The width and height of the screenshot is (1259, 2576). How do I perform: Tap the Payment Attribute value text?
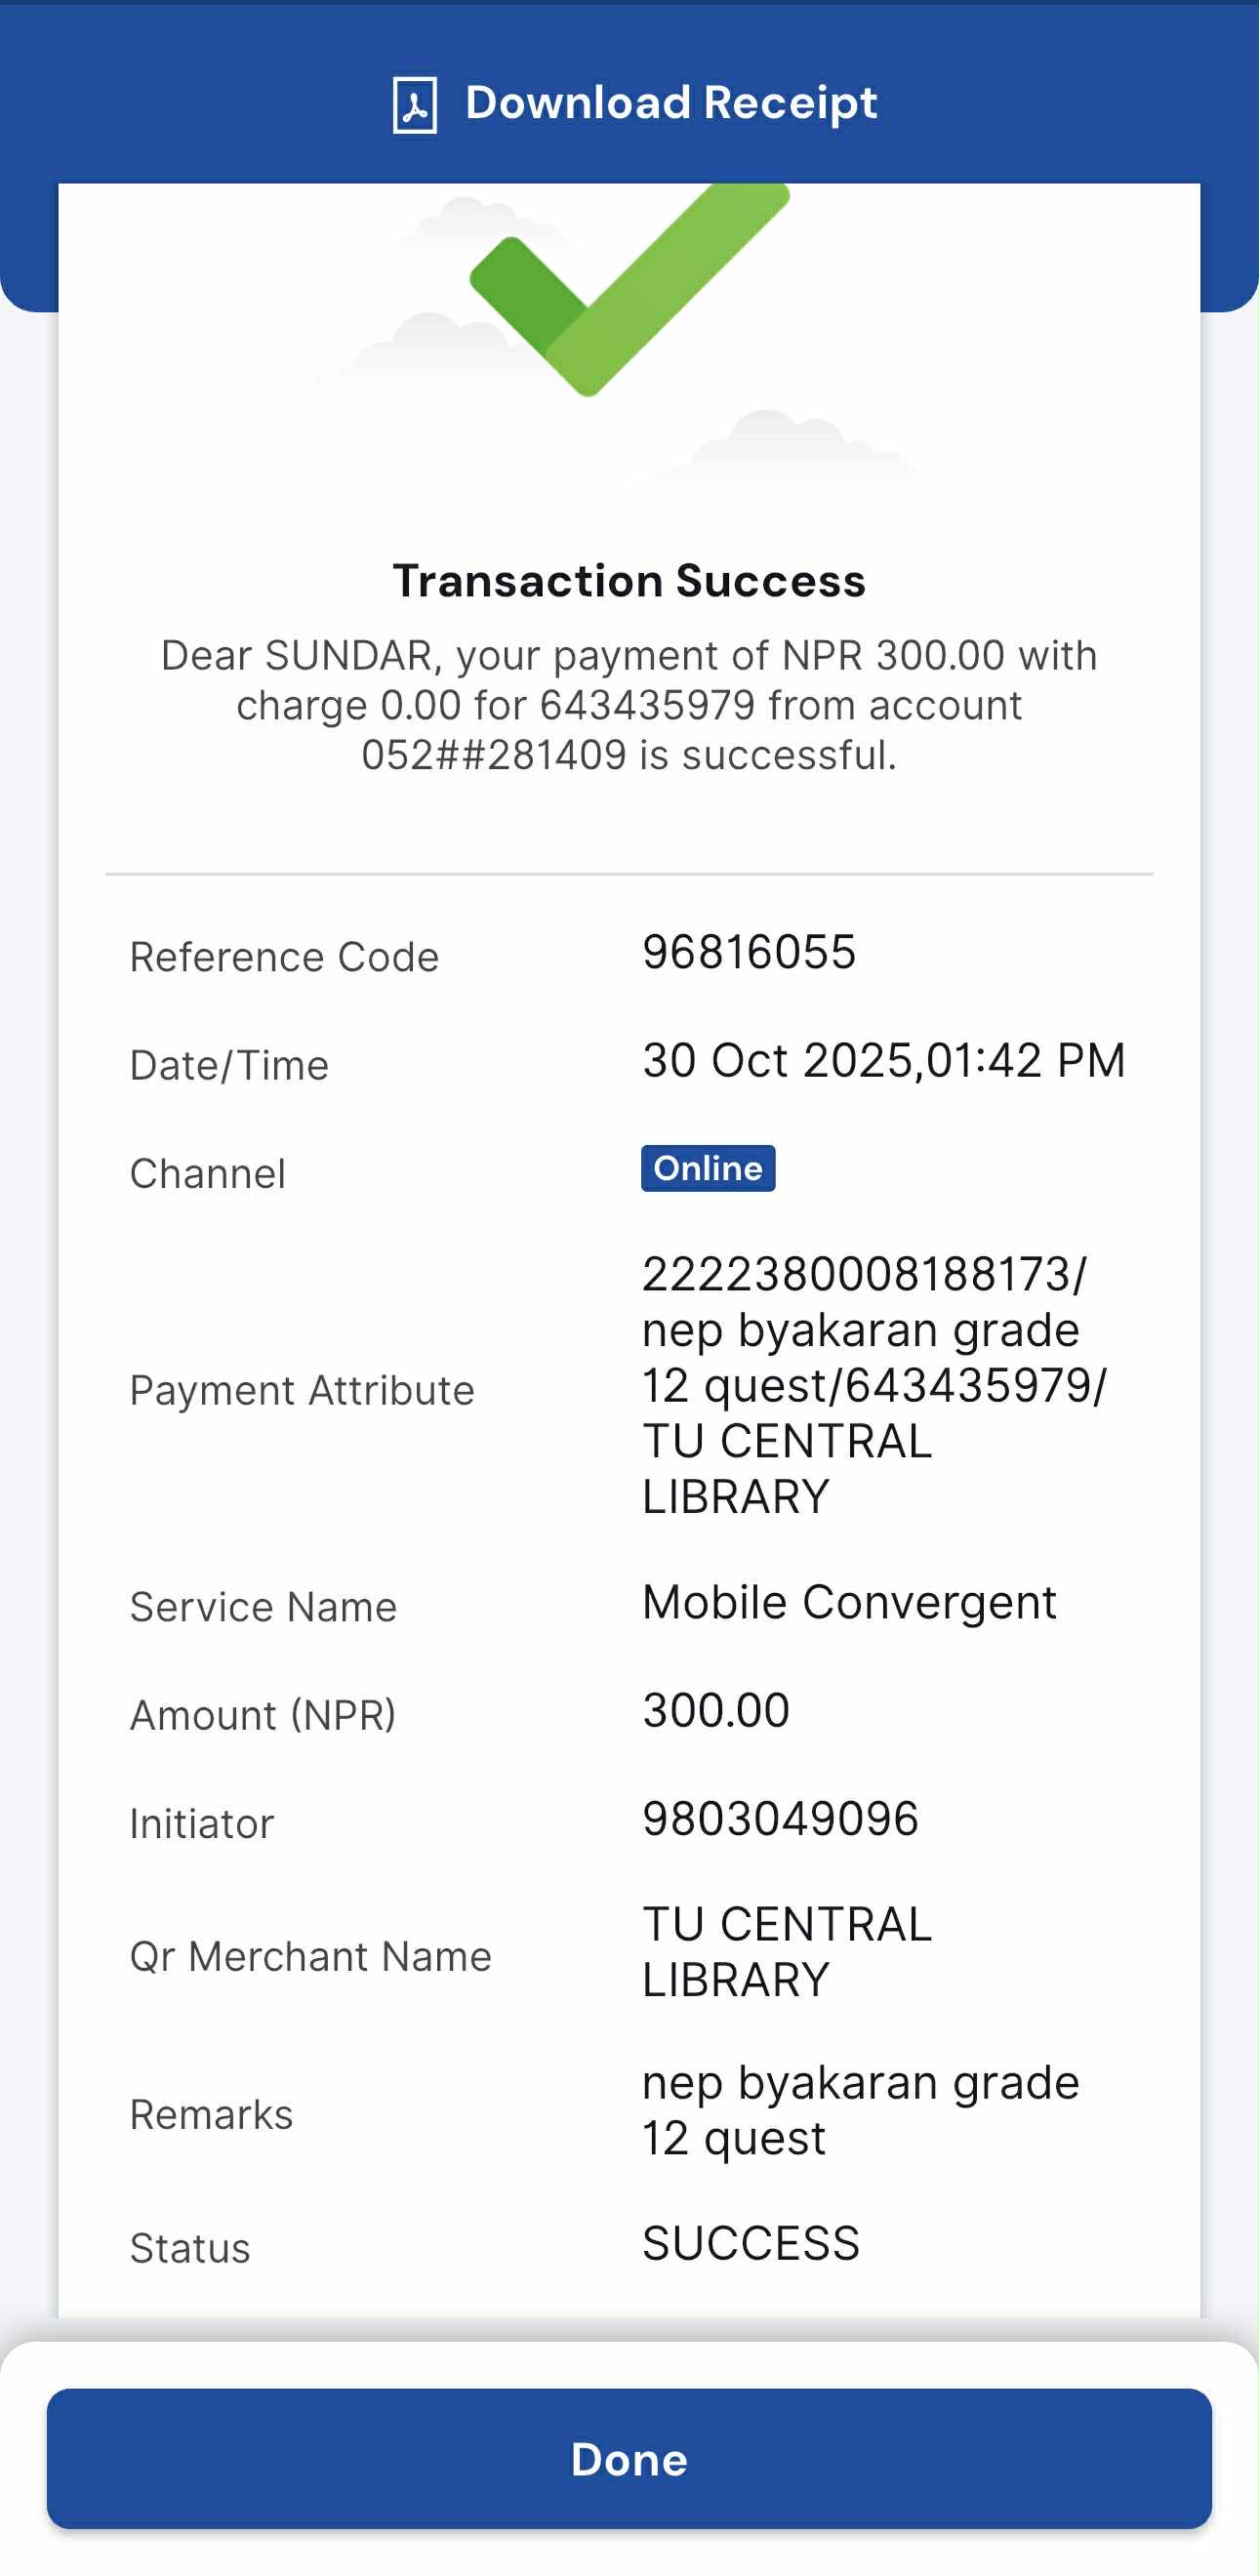tap(873, 1385)
